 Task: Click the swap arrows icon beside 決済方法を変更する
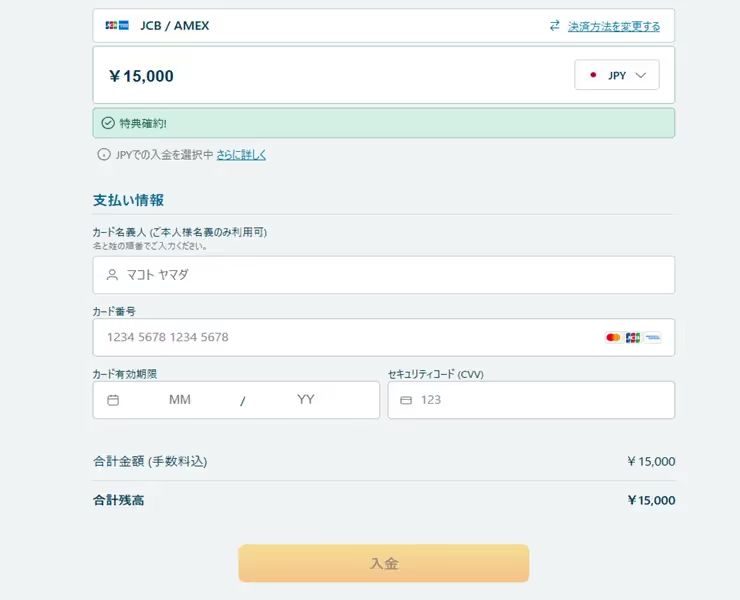555,26
